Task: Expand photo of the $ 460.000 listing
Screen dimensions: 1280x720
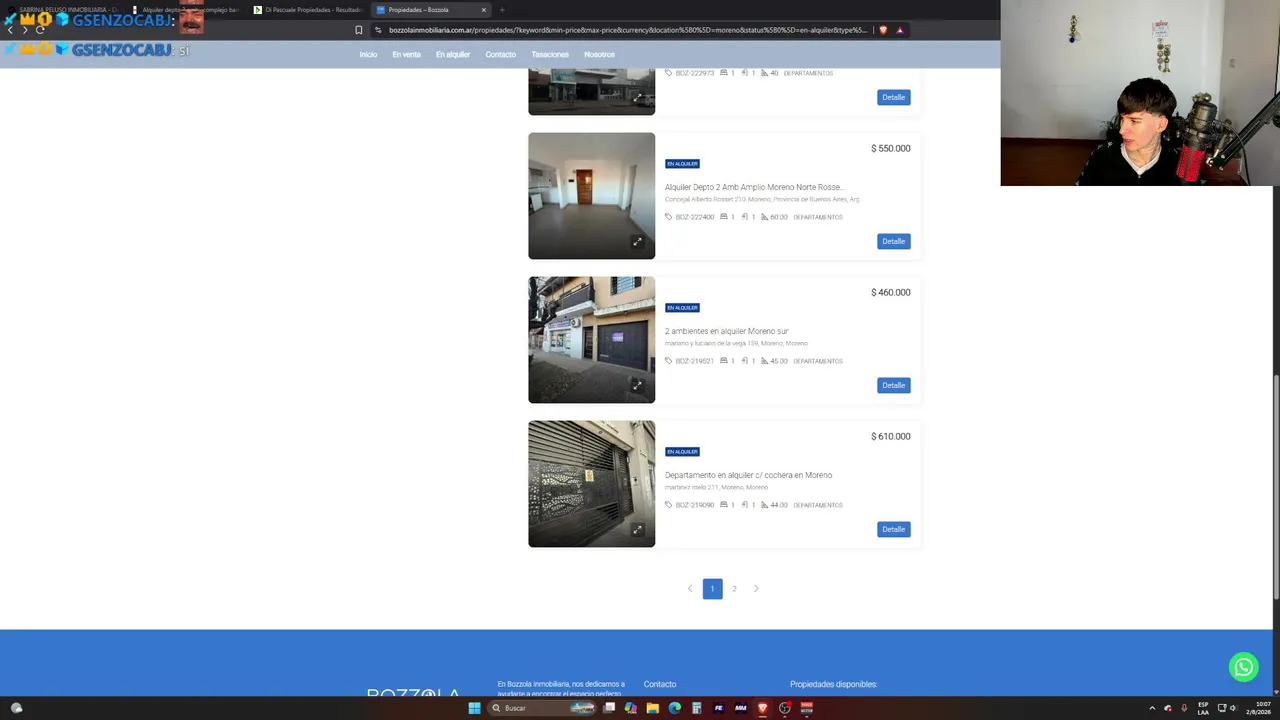Action: 637,386
